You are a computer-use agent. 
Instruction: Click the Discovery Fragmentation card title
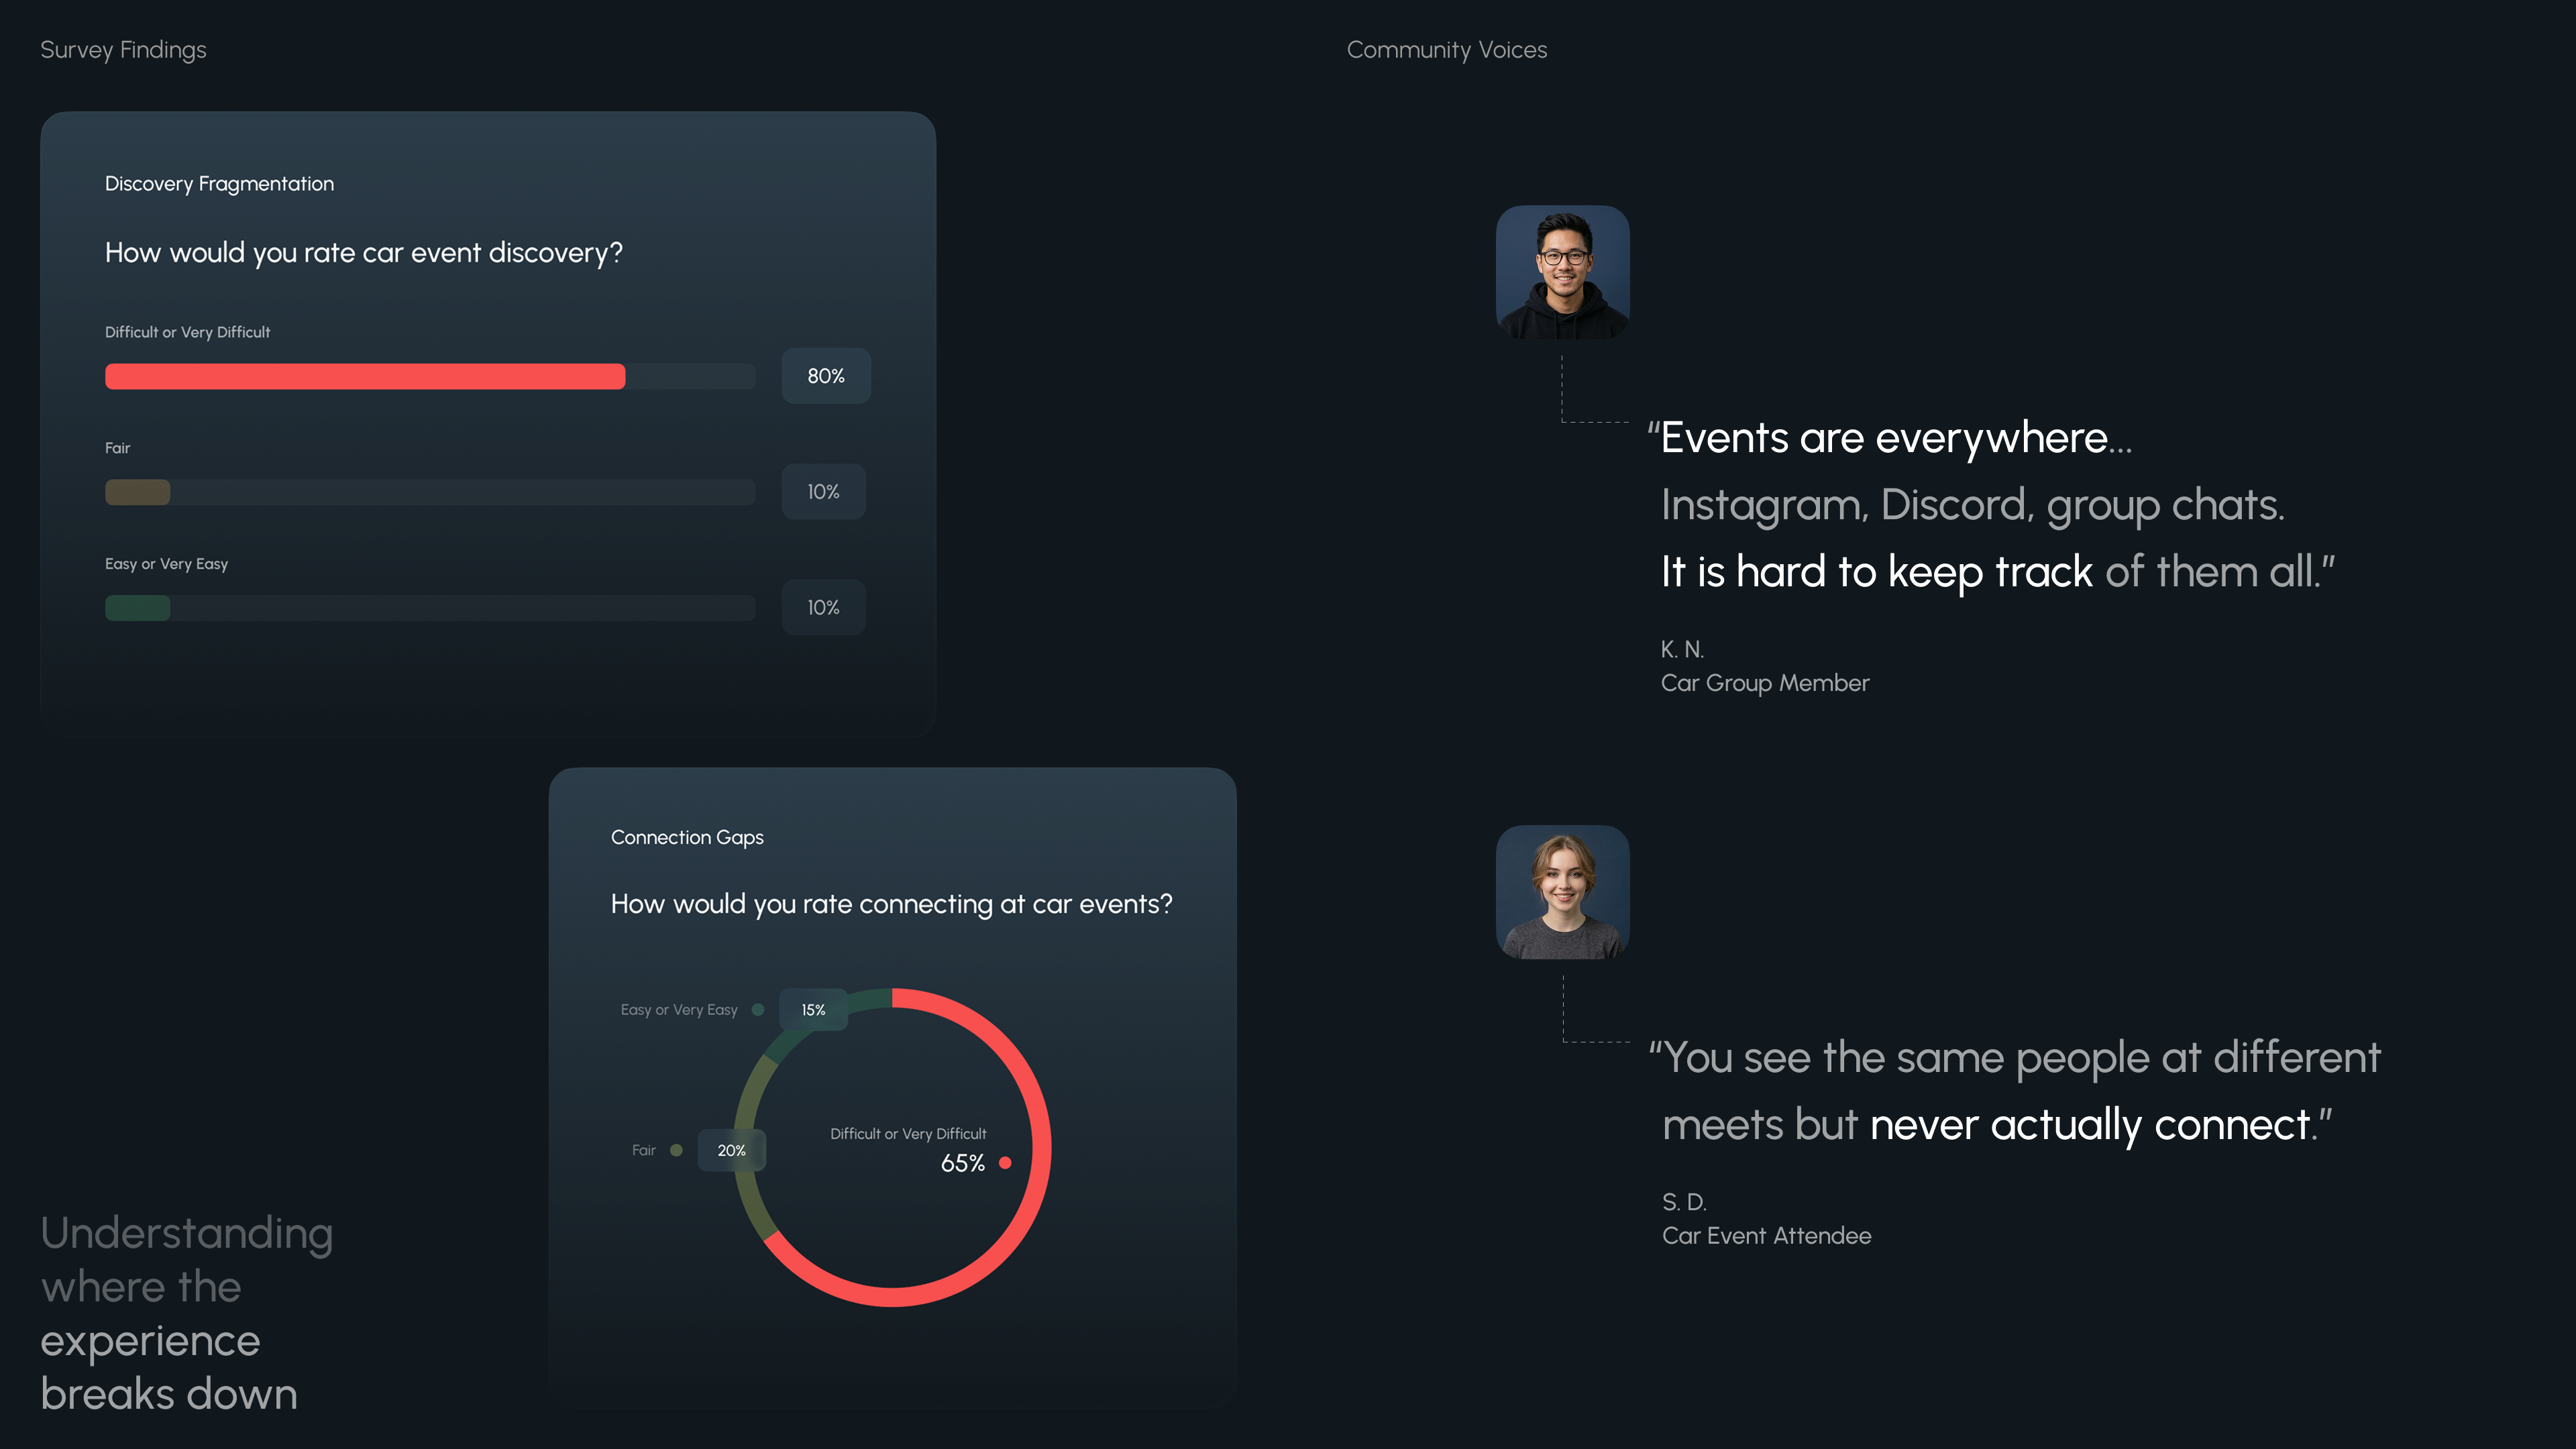tap(219, 184)
